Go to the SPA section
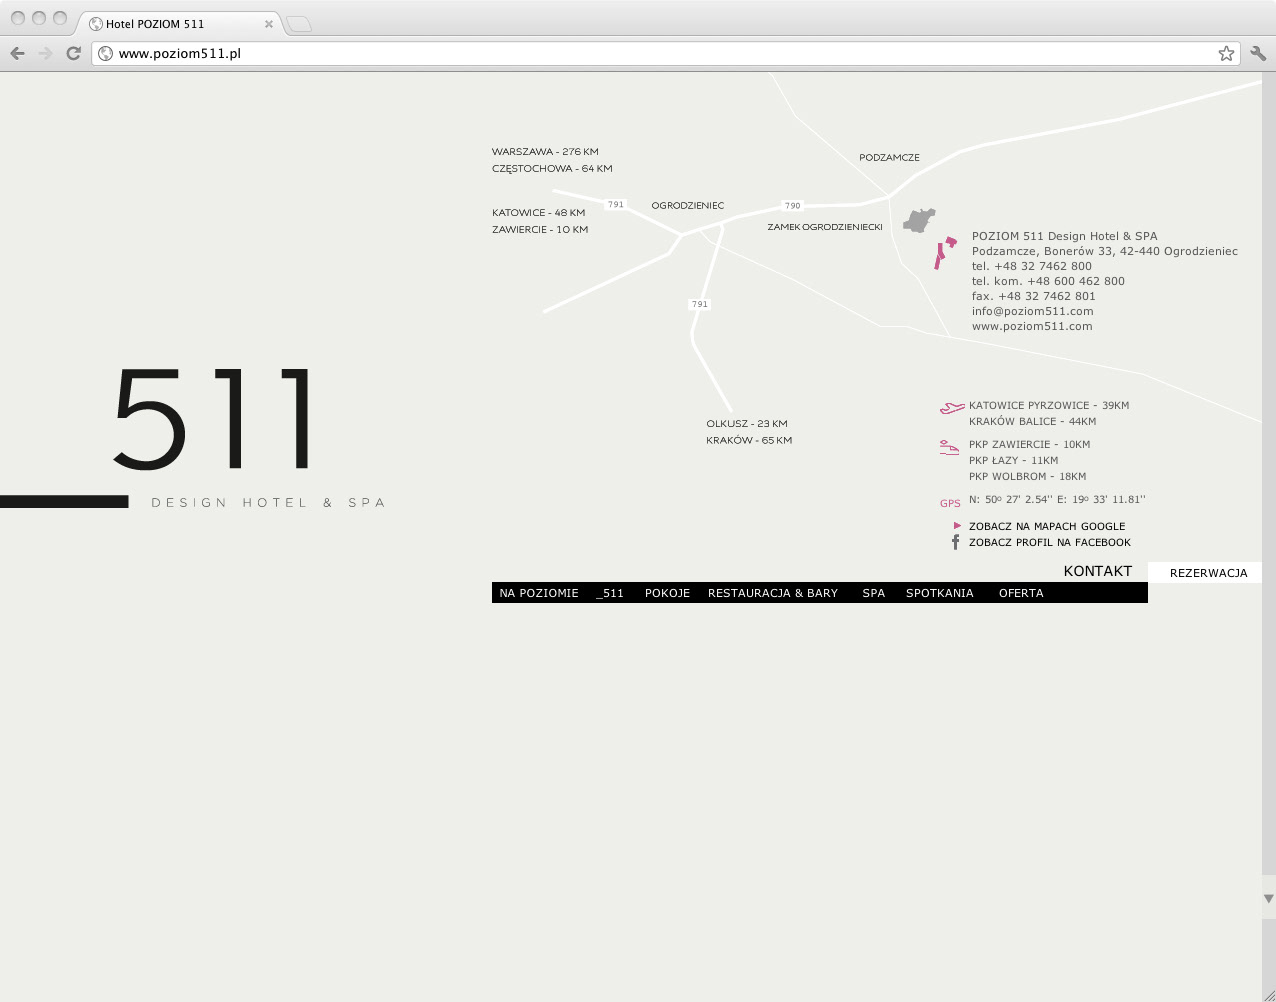1276x1002 pixels. (x=873, y=593)
